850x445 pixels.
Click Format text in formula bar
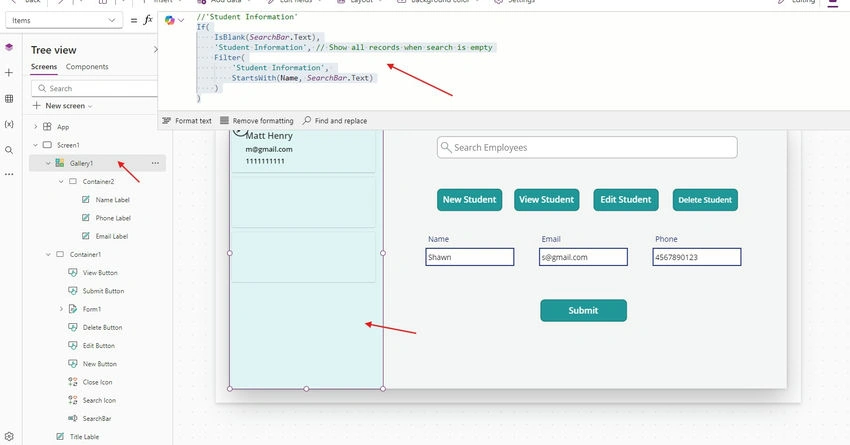click(x=187, y=121)
